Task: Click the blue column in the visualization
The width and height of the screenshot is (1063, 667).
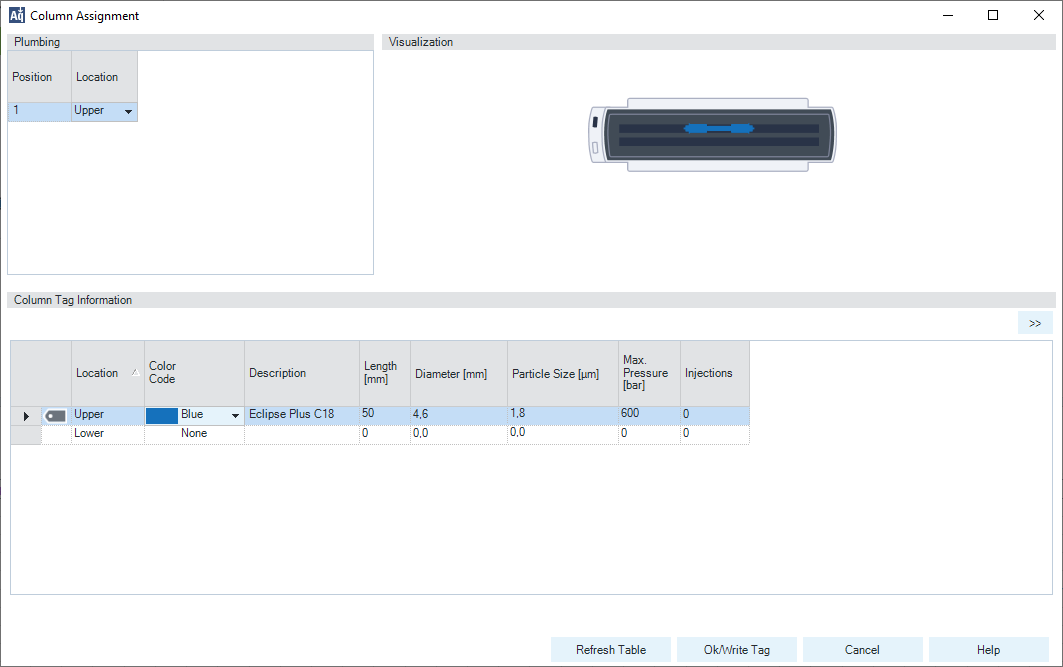Action: coord(717,128)
